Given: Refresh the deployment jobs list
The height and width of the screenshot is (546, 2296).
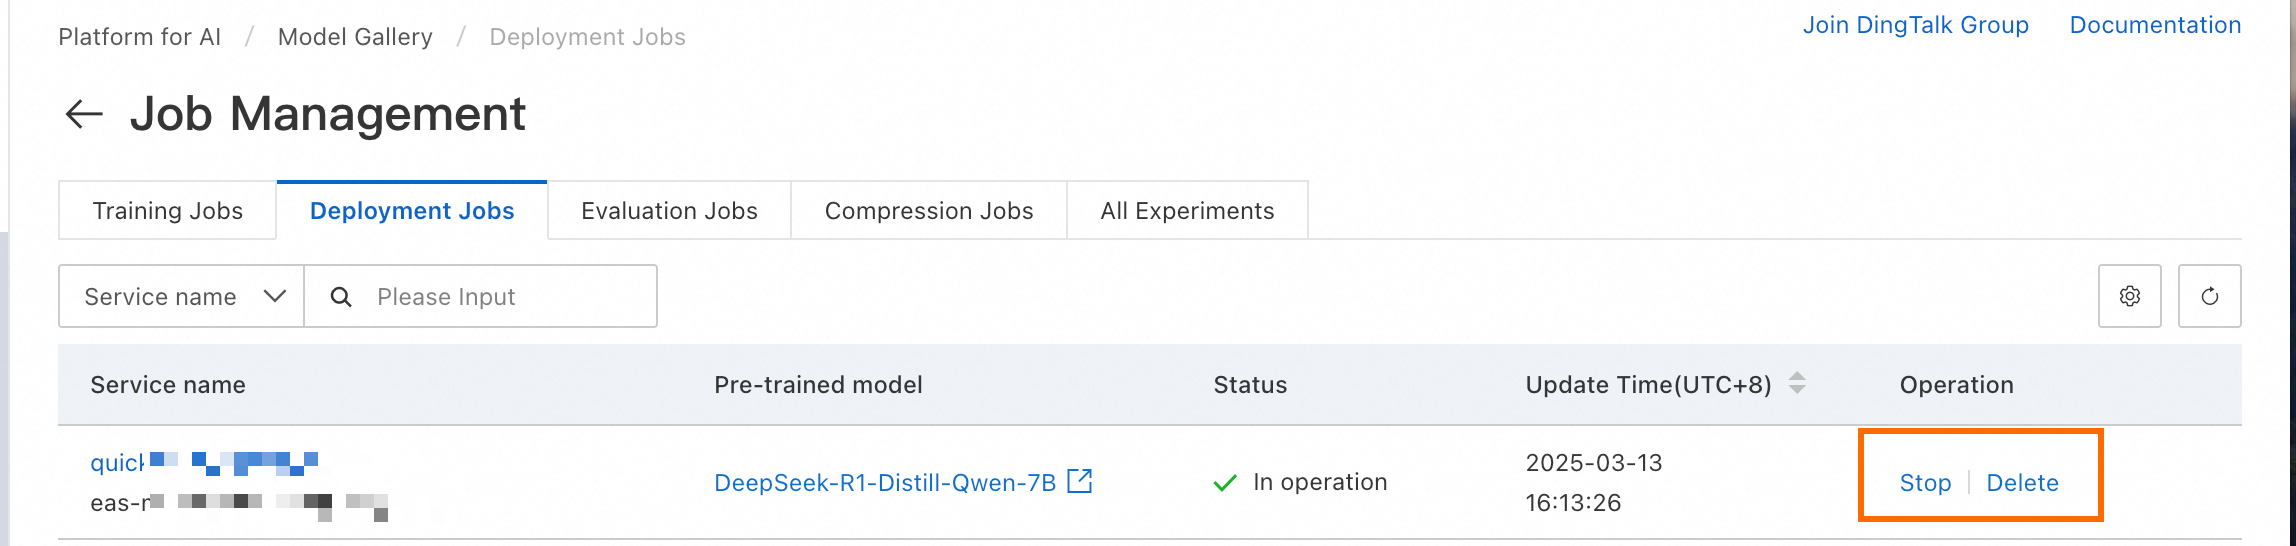Looking at the screenshot, I should [x=2209, y=296].
